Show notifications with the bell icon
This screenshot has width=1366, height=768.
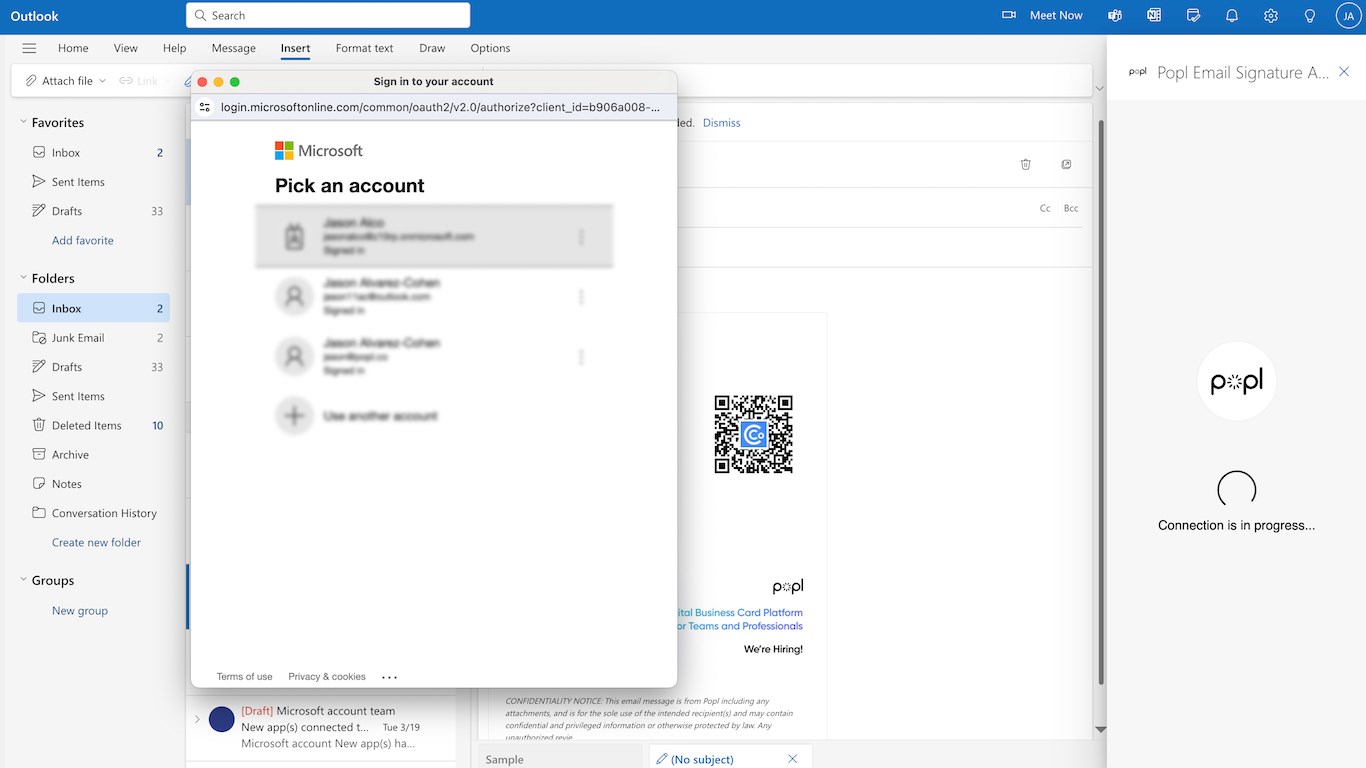coord(1232,16)
